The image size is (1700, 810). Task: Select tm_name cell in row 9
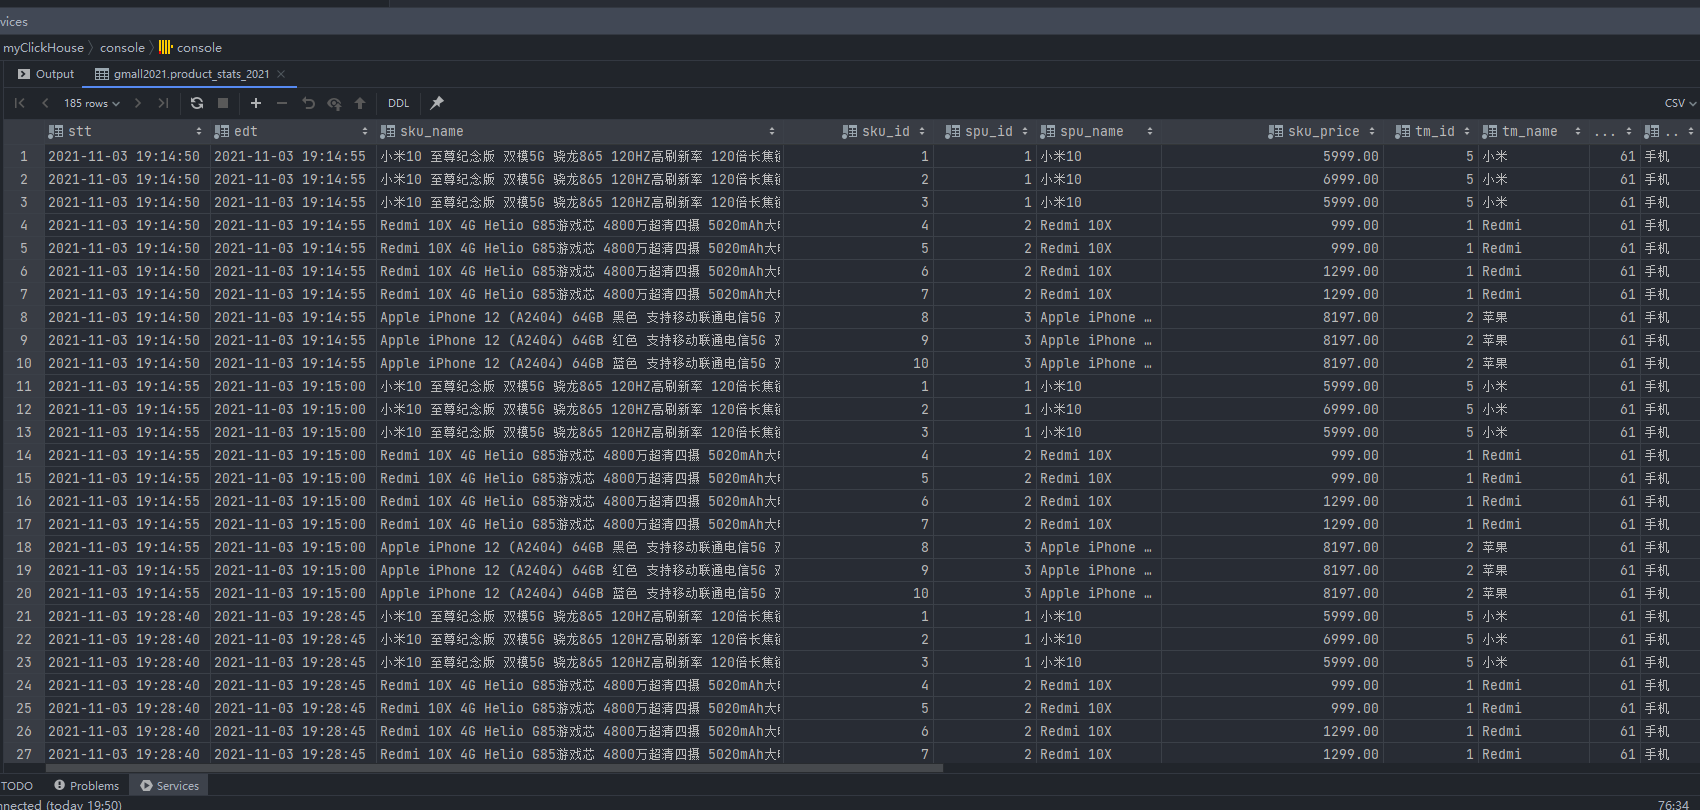click(1533, 340)
